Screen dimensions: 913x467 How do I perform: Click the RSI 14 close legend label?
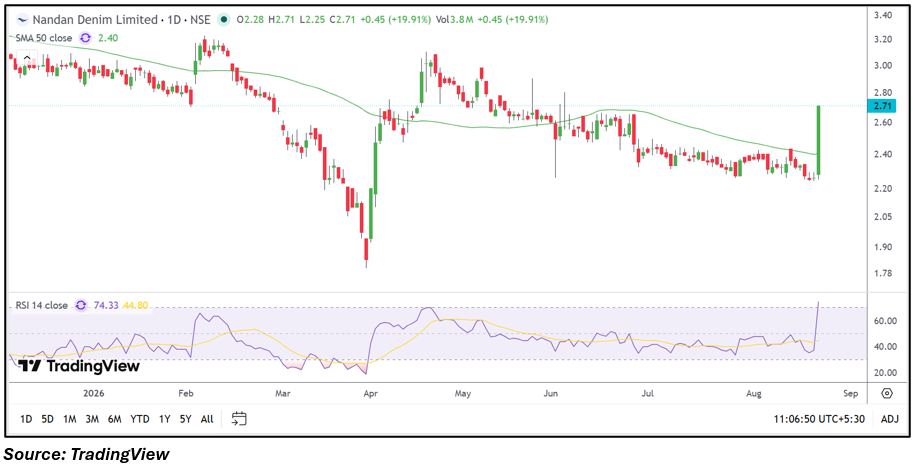[x=39, y=305]
